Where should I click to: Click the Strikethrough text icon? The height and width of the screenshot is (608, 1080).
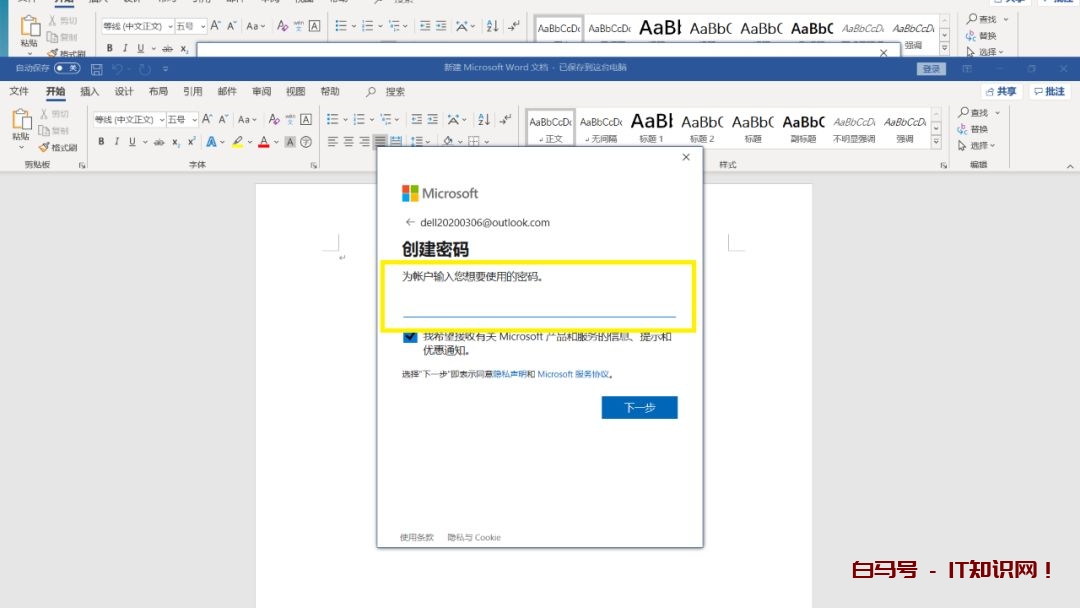159,142
